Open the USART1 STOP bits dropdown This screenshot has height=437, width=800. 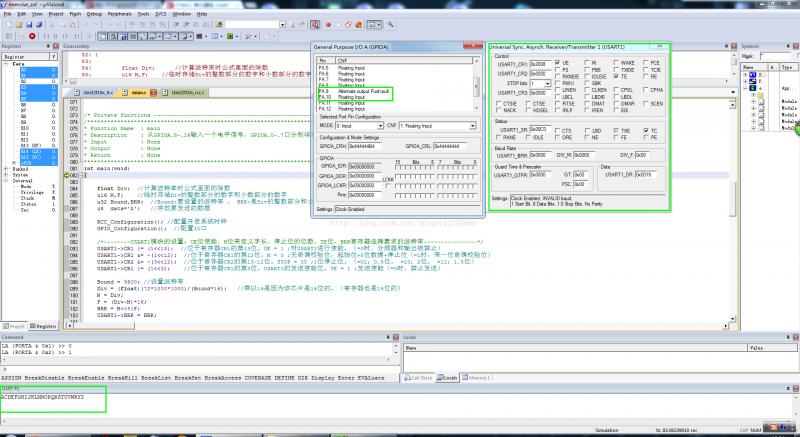548,83
